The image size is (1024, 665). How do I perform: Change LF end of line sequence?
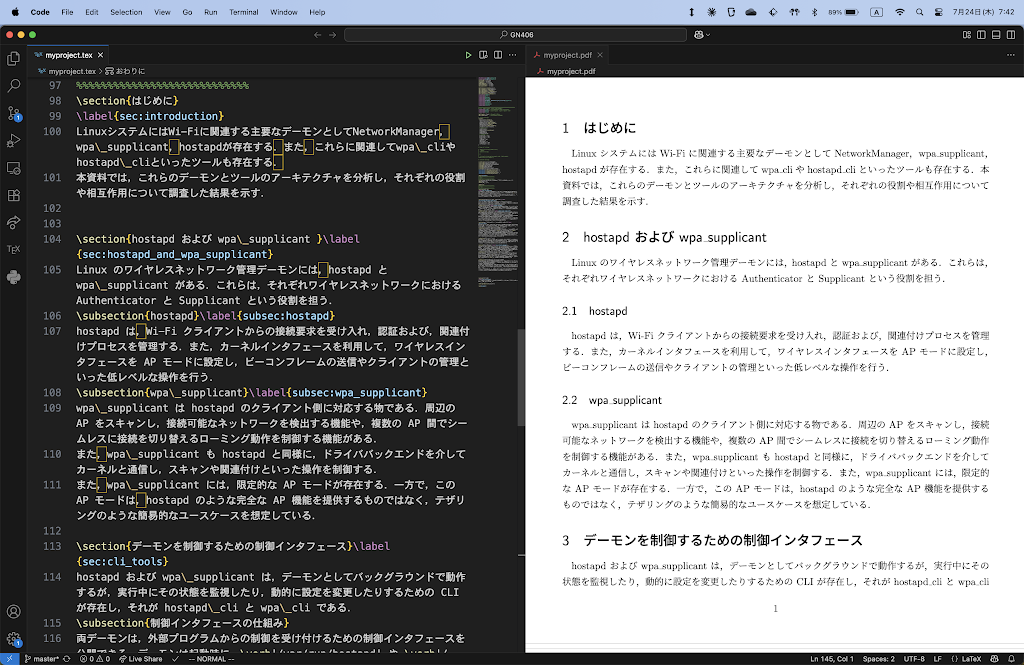click(938, 658)
